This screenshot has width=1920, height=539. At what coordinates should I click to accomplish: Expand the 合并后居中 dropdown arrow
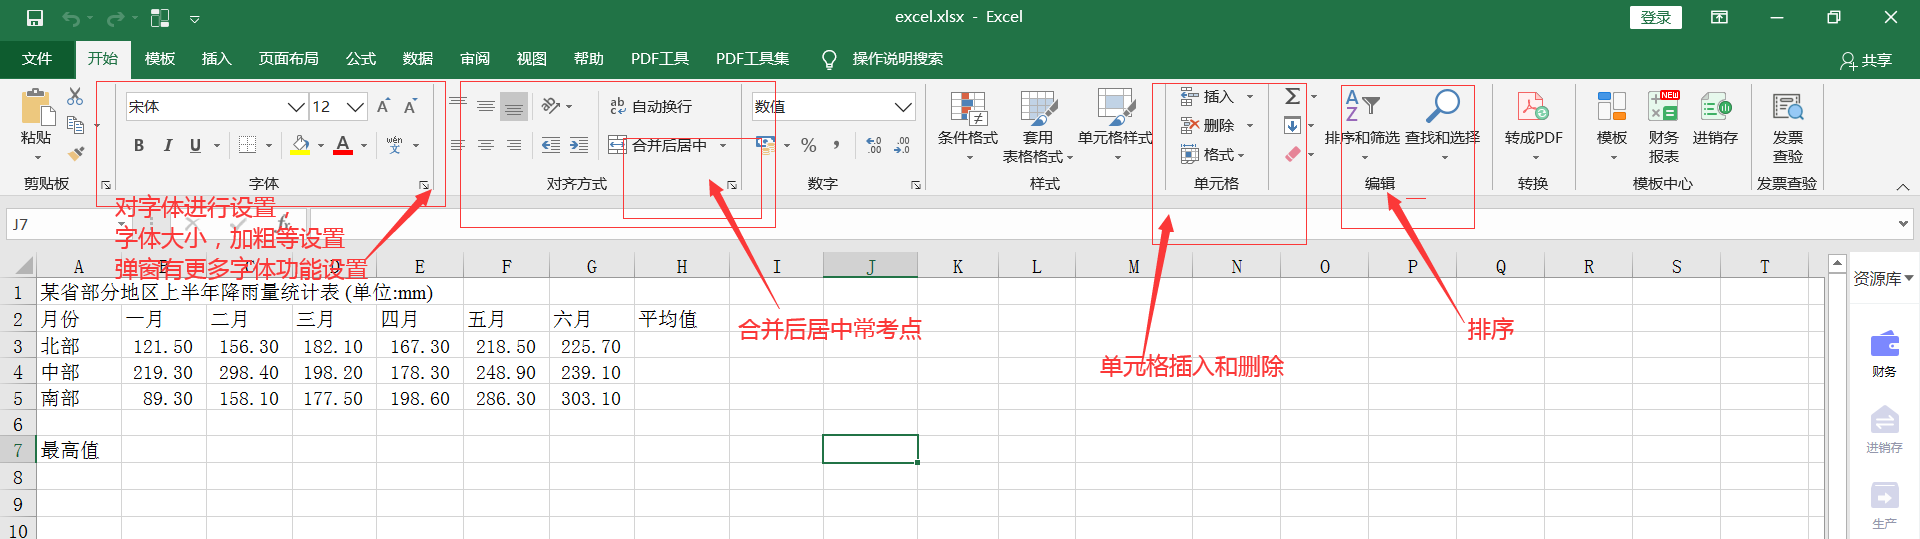click(x=723, y=145)
